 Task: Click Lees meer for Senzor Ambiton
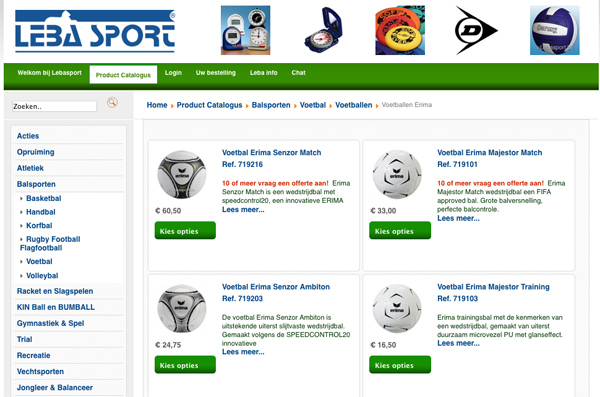[243, 352]
